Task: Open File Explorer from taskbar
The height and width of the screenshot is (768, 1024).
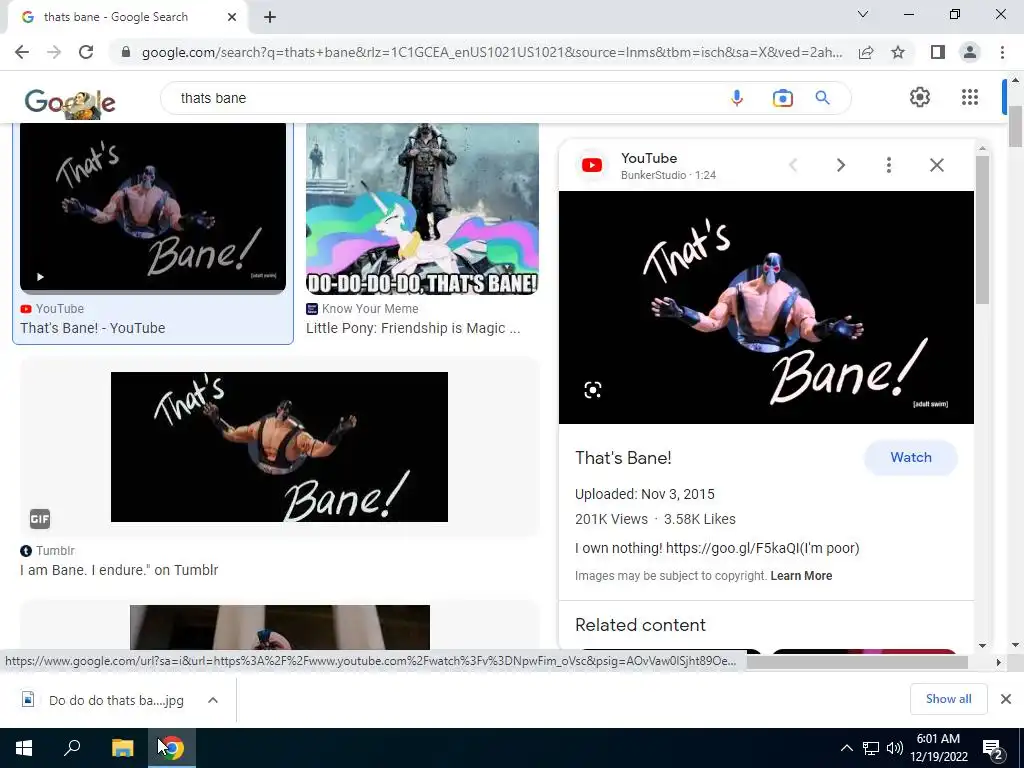Action: (x=122, y=748)
